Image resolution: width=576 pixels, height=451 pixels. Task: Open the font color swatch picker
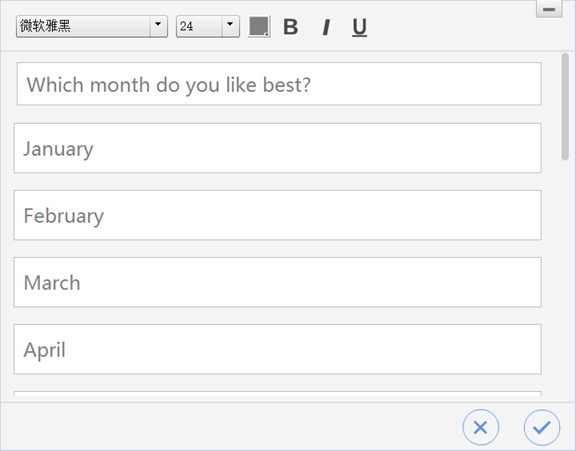[259, 26]
